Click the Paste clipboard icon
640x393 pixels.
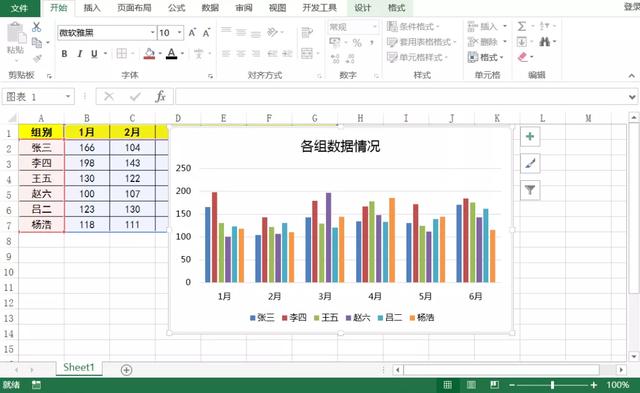tap(16, 33)
